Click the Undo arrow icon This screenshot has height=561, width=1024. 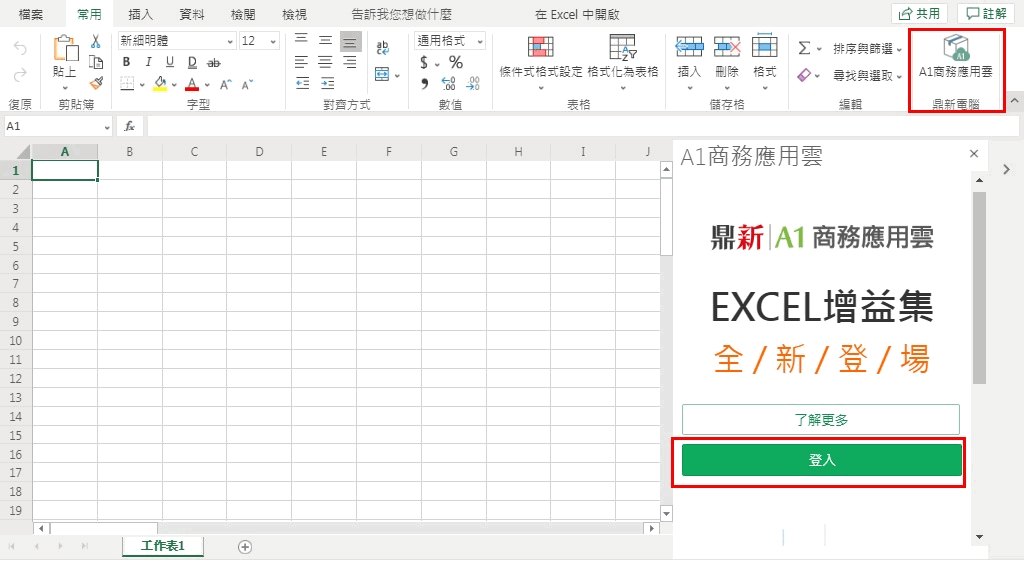pyautogui.click(x=20, y=48)
